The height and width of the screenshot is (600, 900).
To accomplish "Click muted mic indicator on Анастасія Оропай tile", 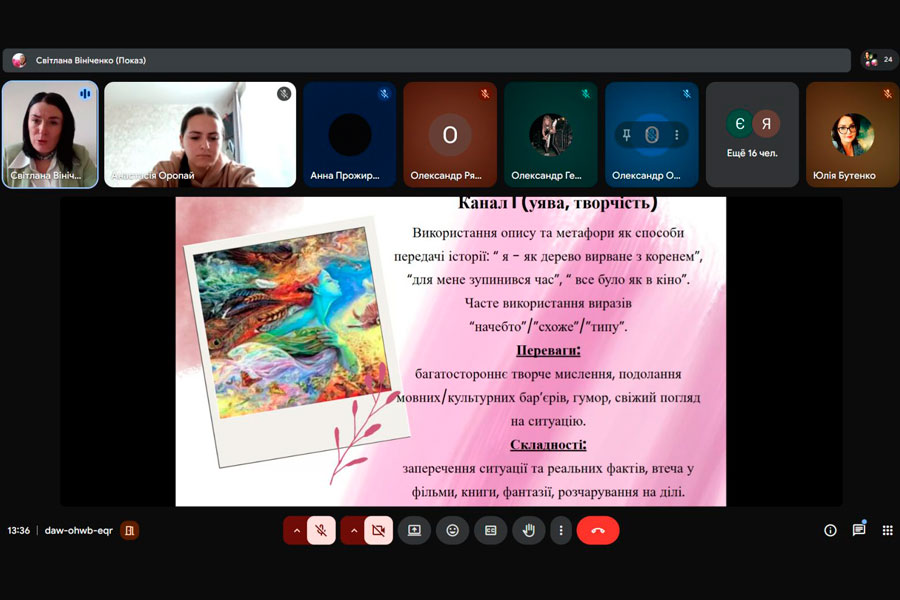I will [284, 94].
